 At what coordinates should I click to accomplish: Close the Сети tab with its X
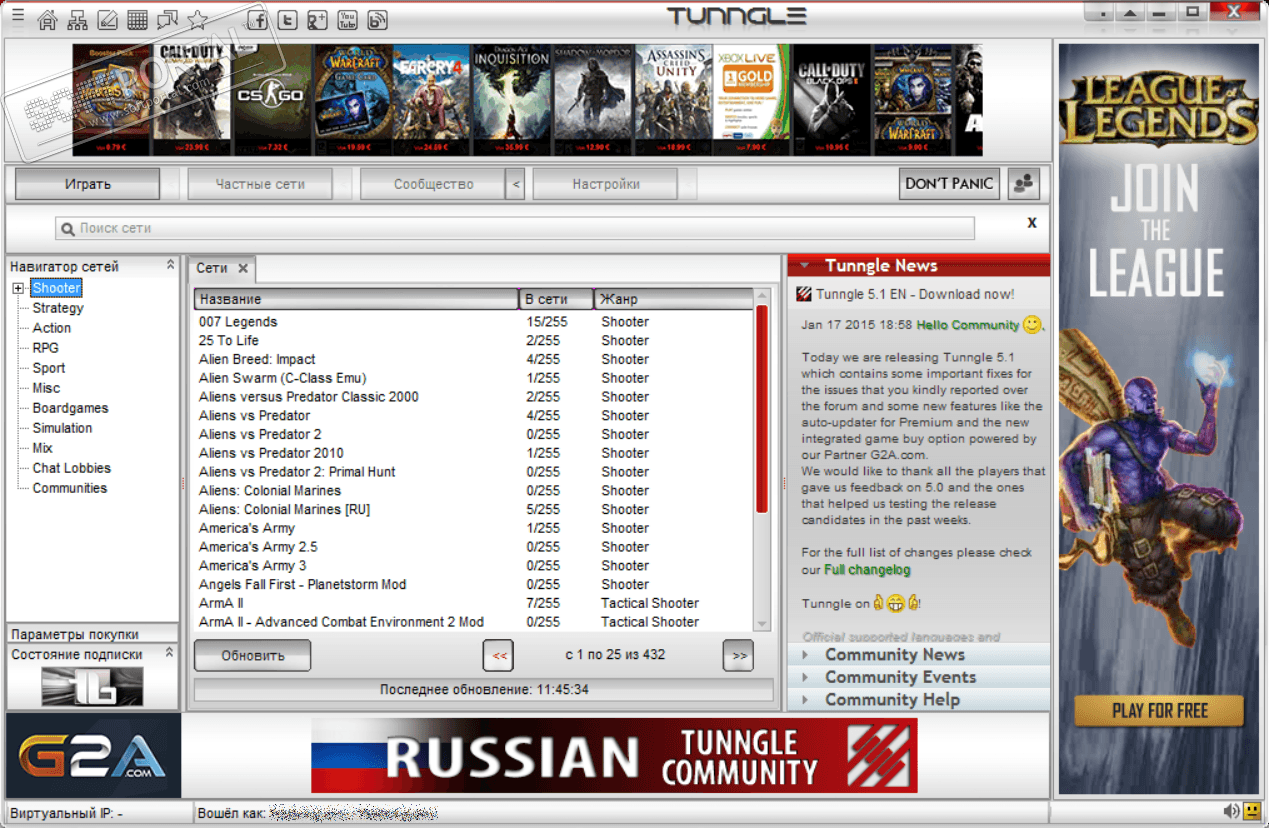pos(242,268)
